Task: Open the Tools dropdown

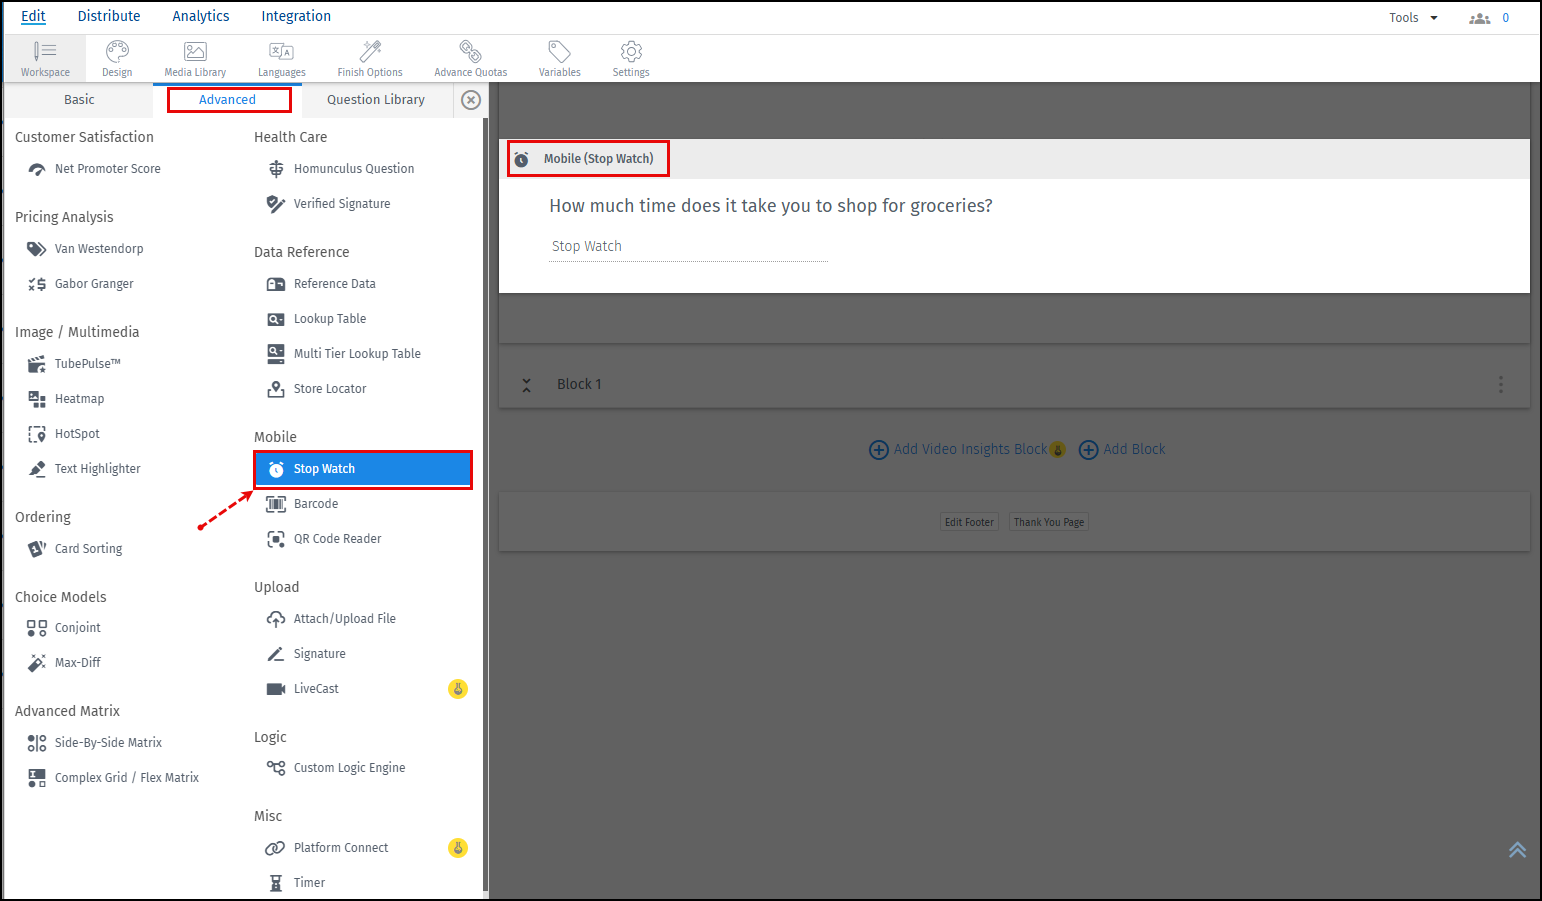Action: pos(1412,17)
